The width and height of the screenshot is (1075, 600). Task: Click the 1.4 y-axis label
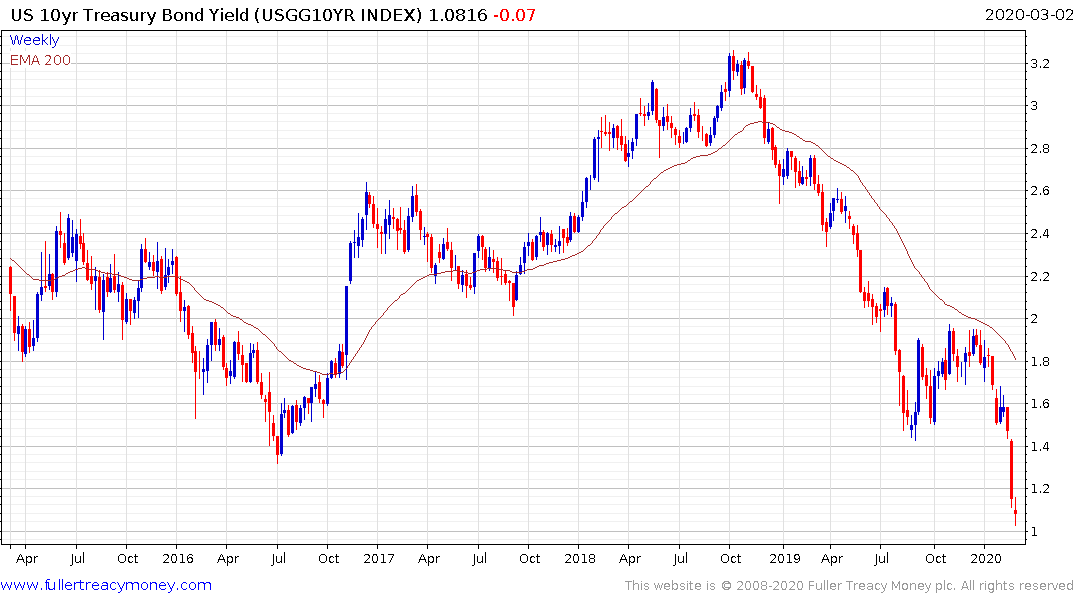point(1040,446)
